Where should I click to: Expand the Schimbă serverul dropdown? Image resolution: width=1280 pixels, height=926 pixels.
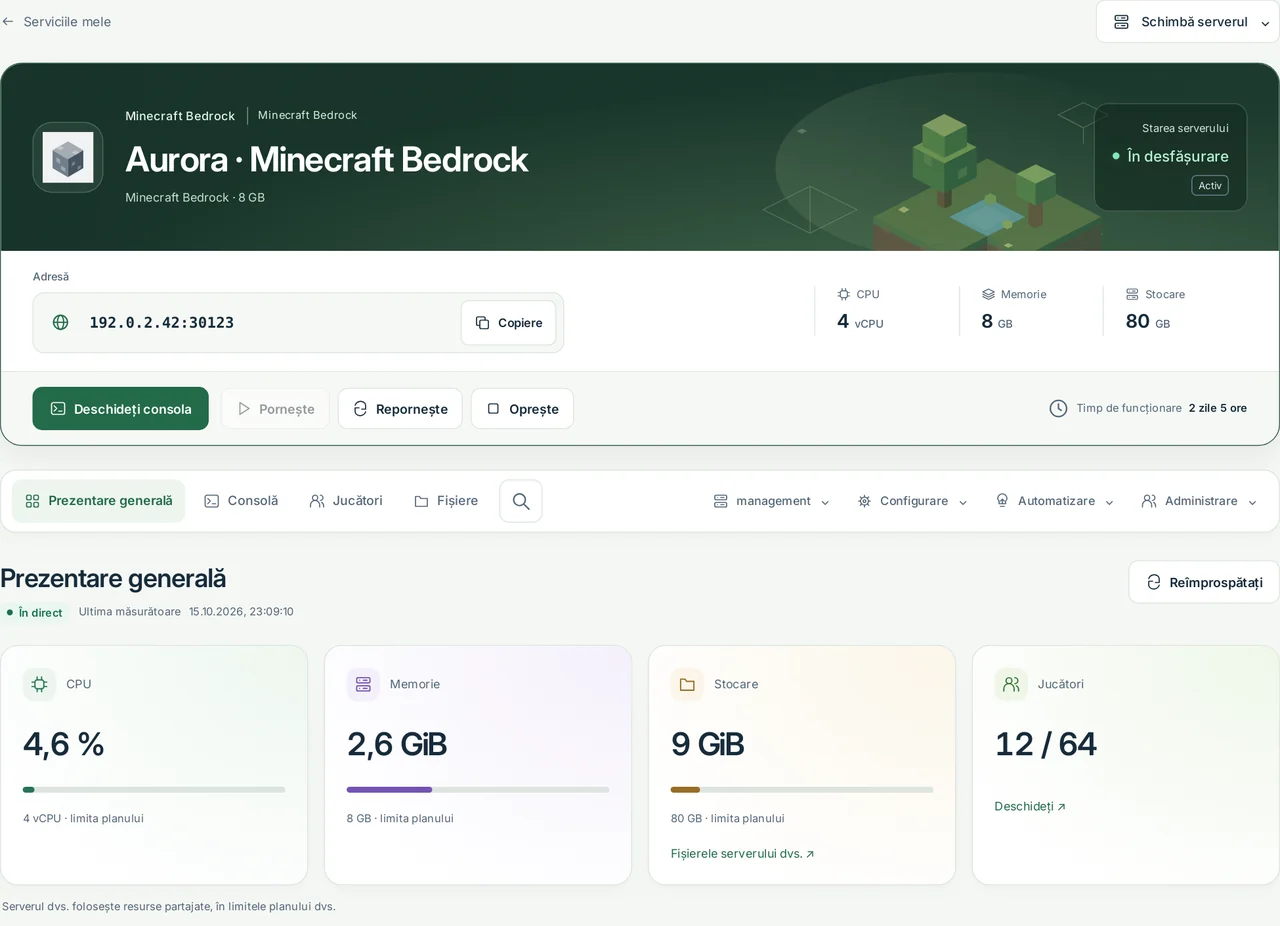tap(1188, 21)
